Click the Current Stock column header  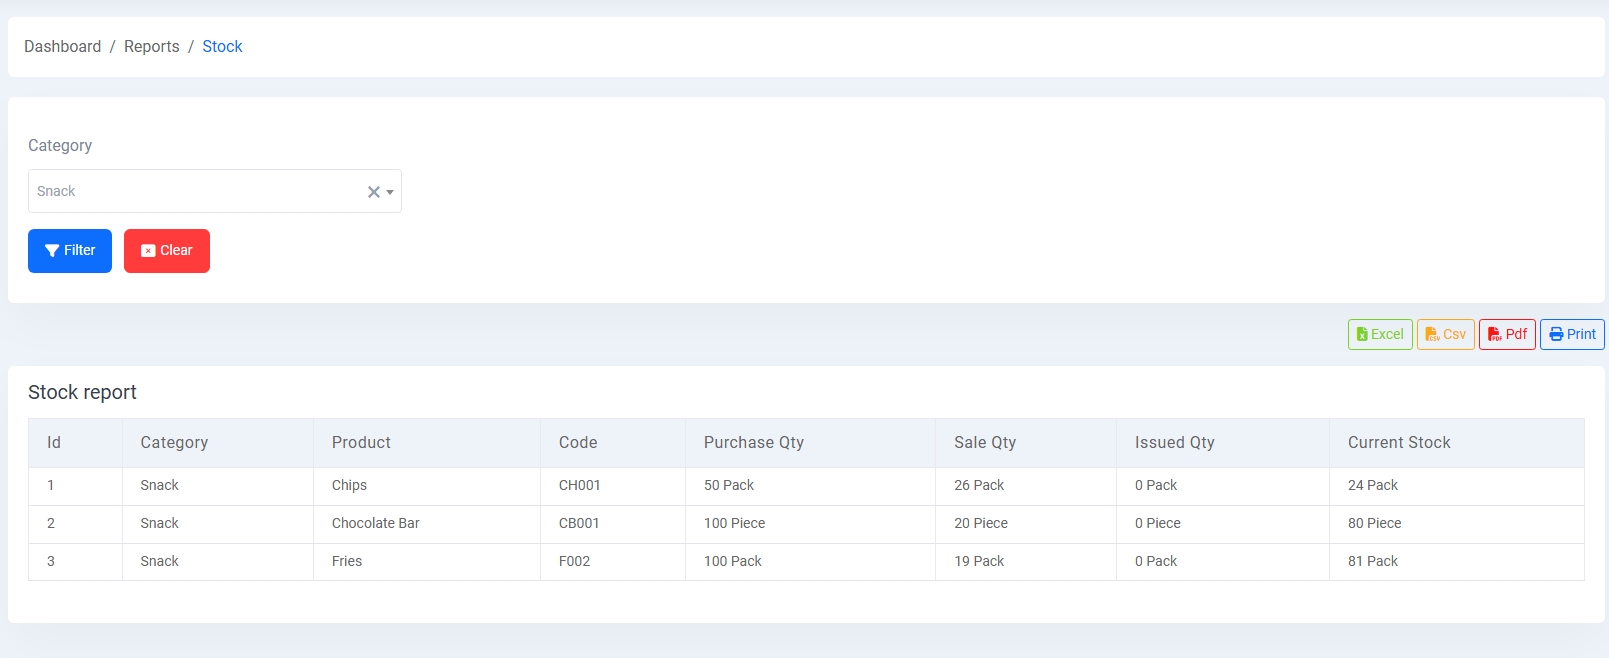pyautogui.click(x=1398, y=443)
